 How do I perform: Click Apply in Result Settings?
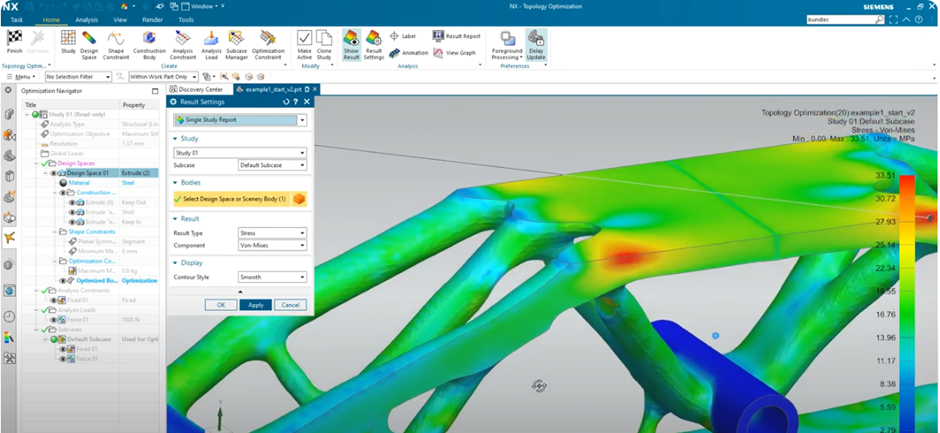pyautogui.click(x=256, y=305)
